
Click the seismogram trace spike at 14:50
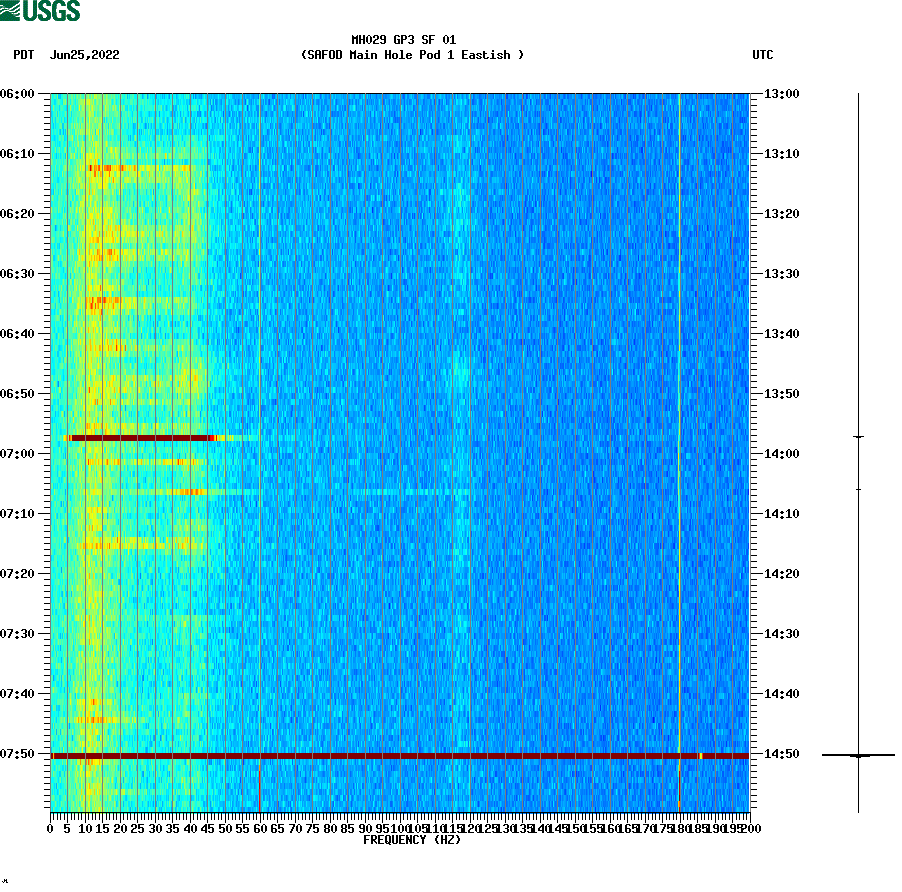click(x=857, y=755)
